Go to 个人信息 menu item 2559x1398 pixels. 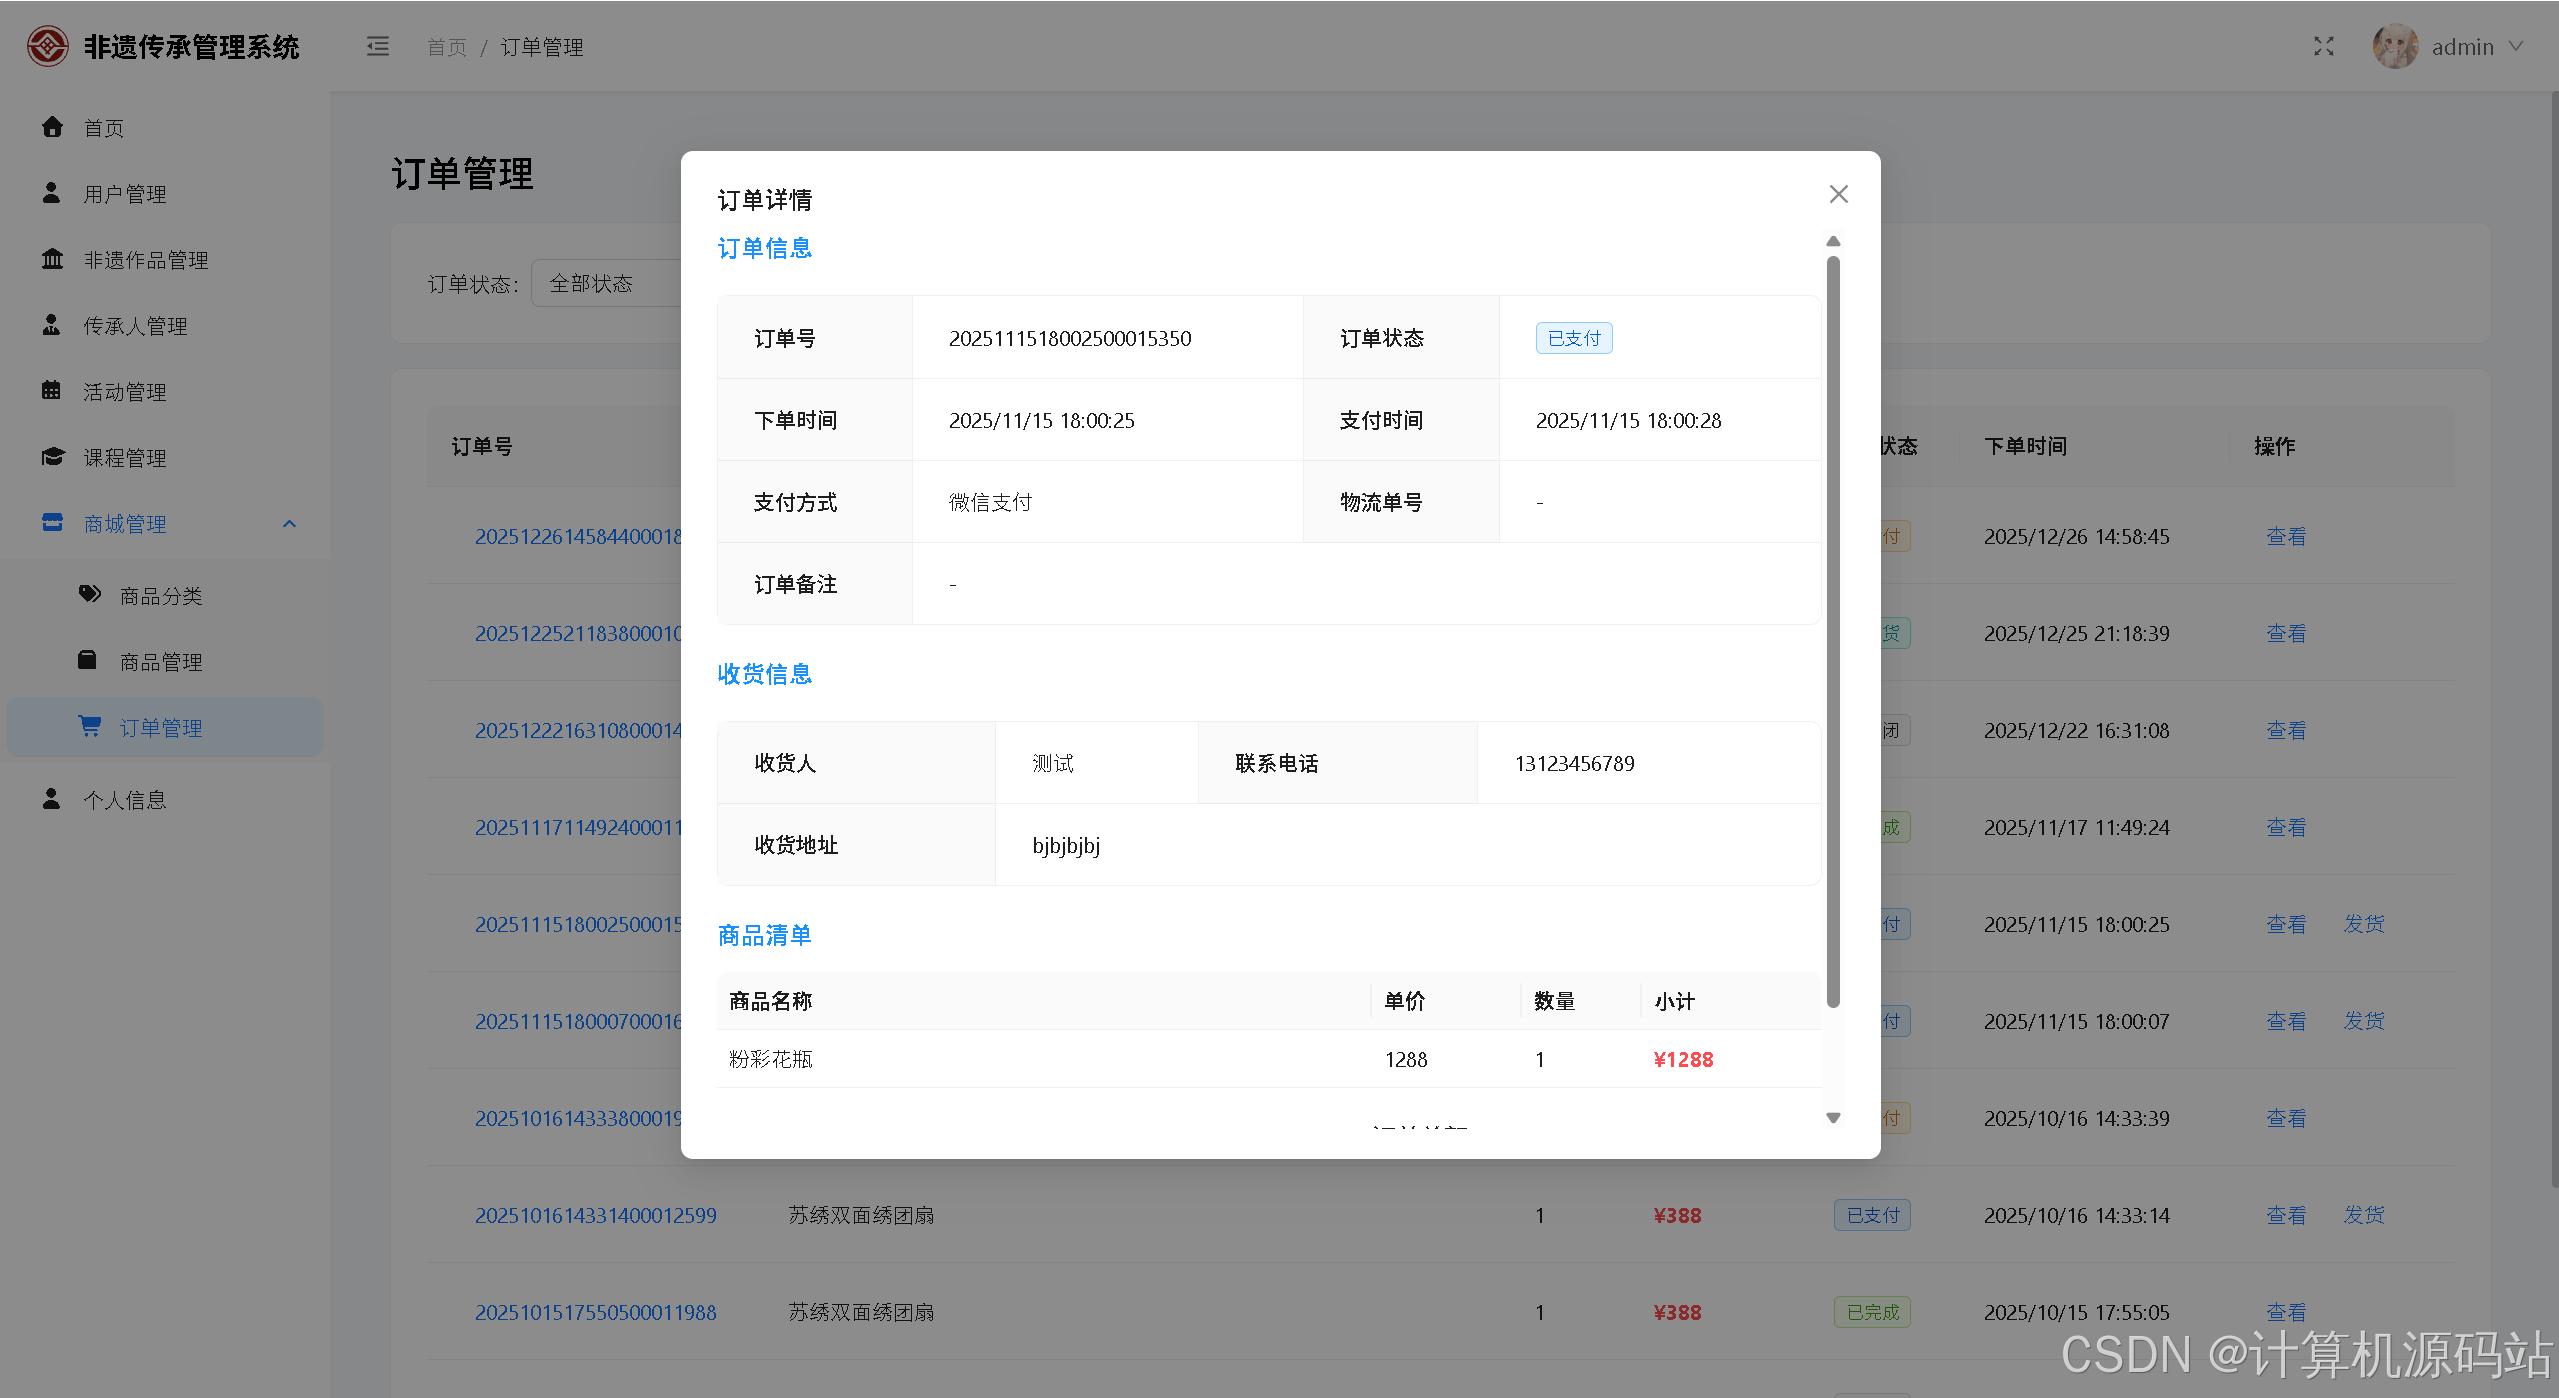[x=125, y=800]
